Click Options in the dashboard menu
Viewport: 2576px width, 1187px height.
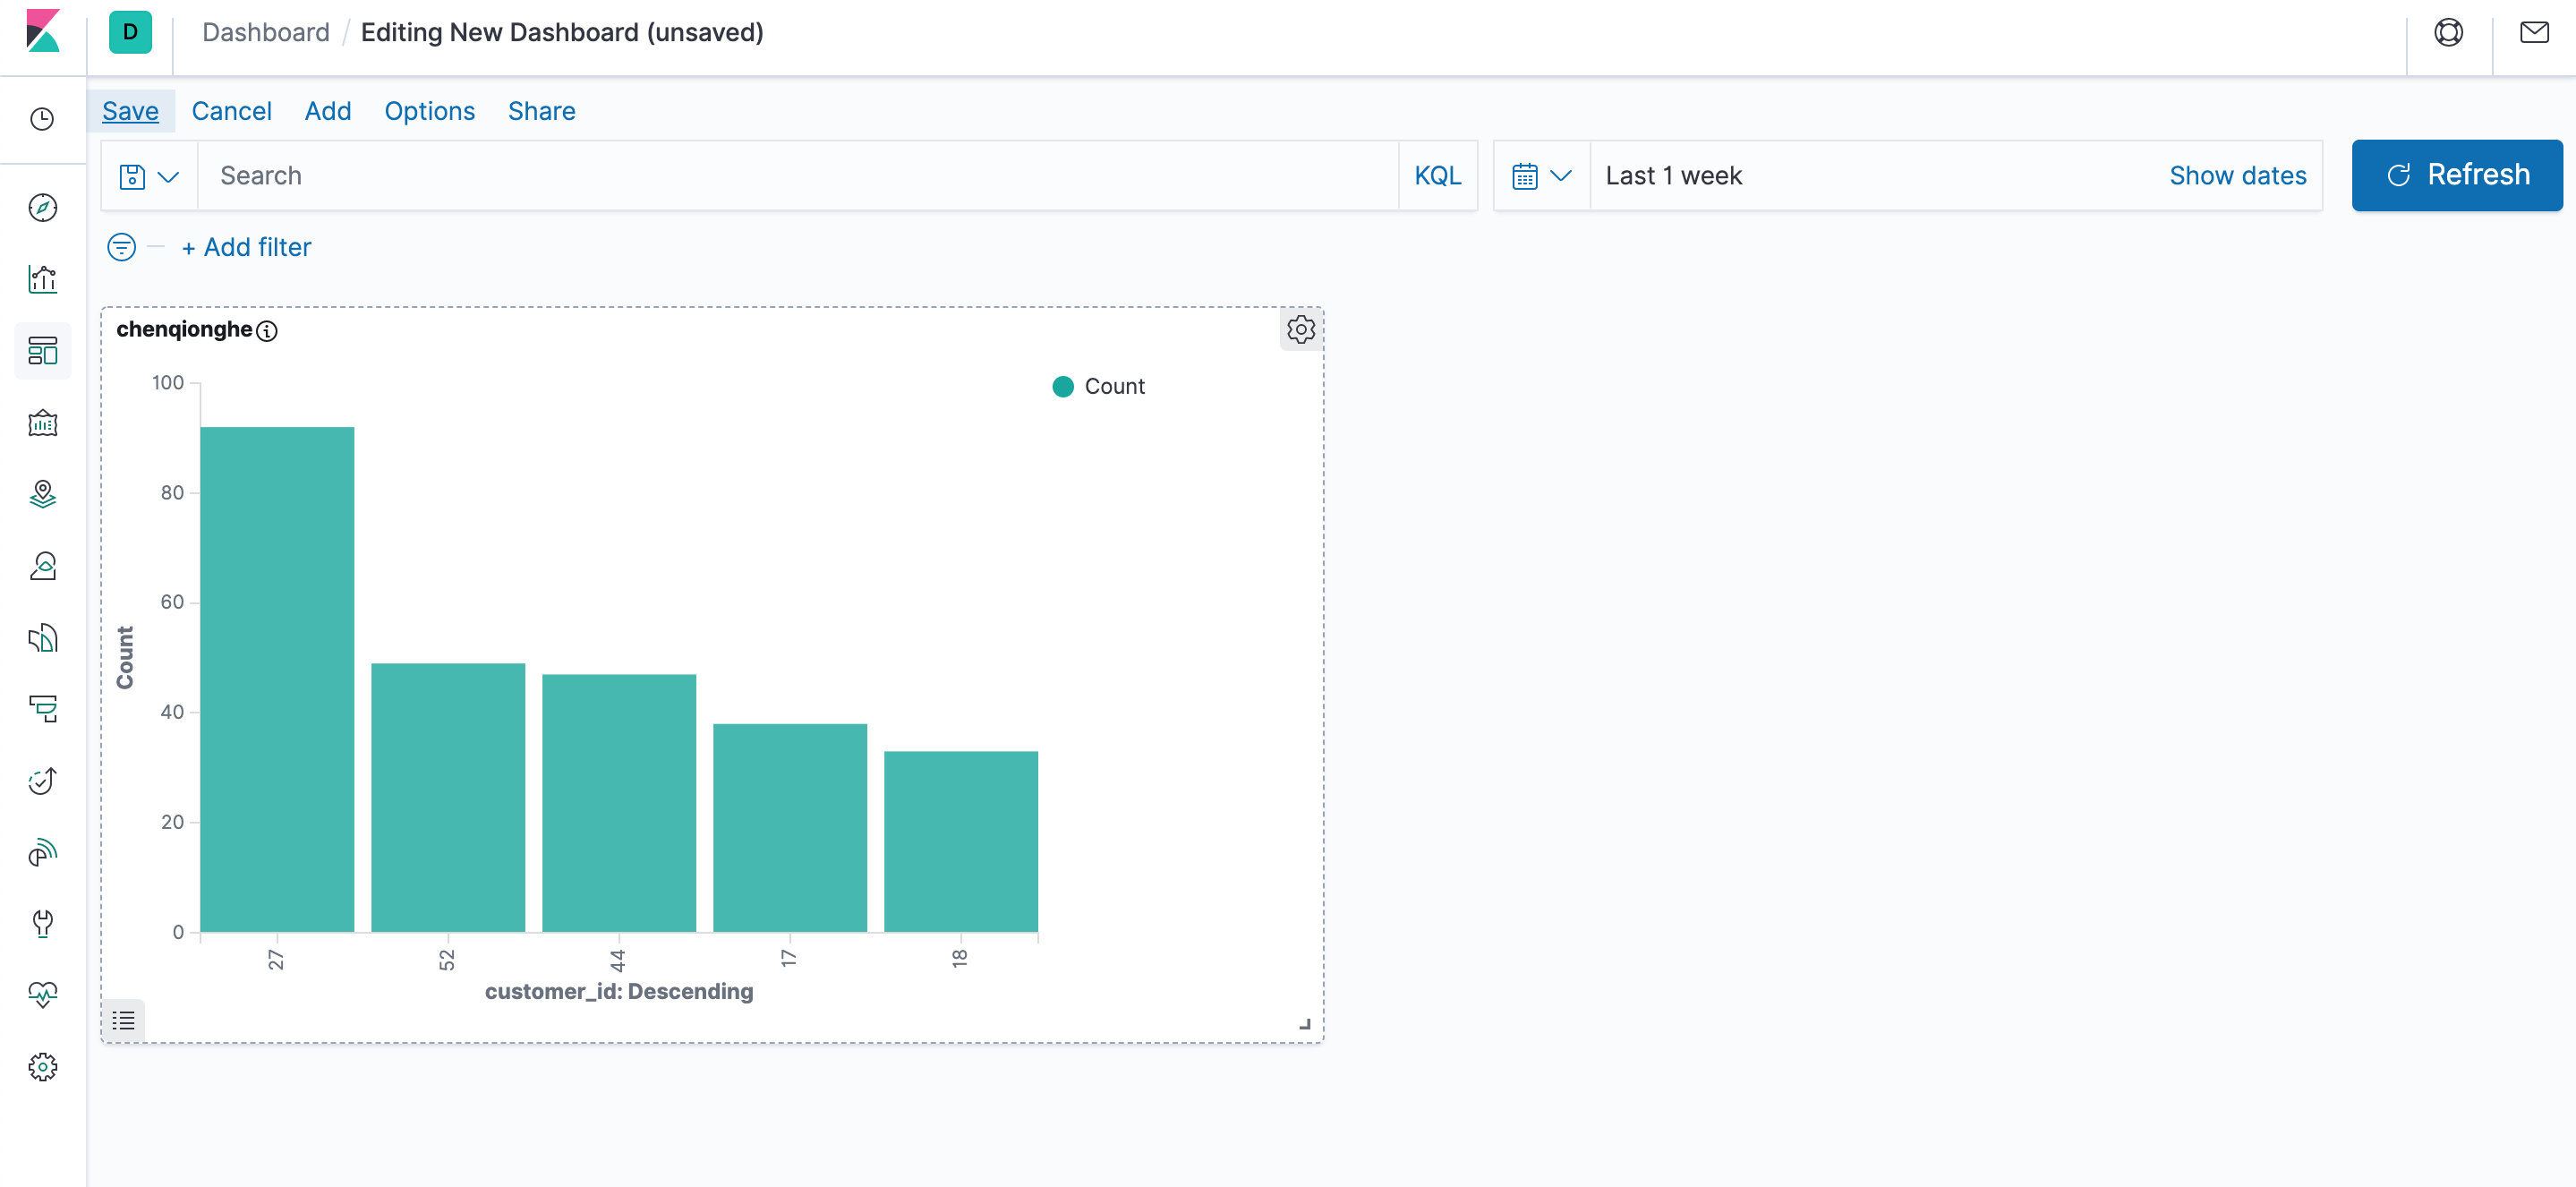click(429, 111)
